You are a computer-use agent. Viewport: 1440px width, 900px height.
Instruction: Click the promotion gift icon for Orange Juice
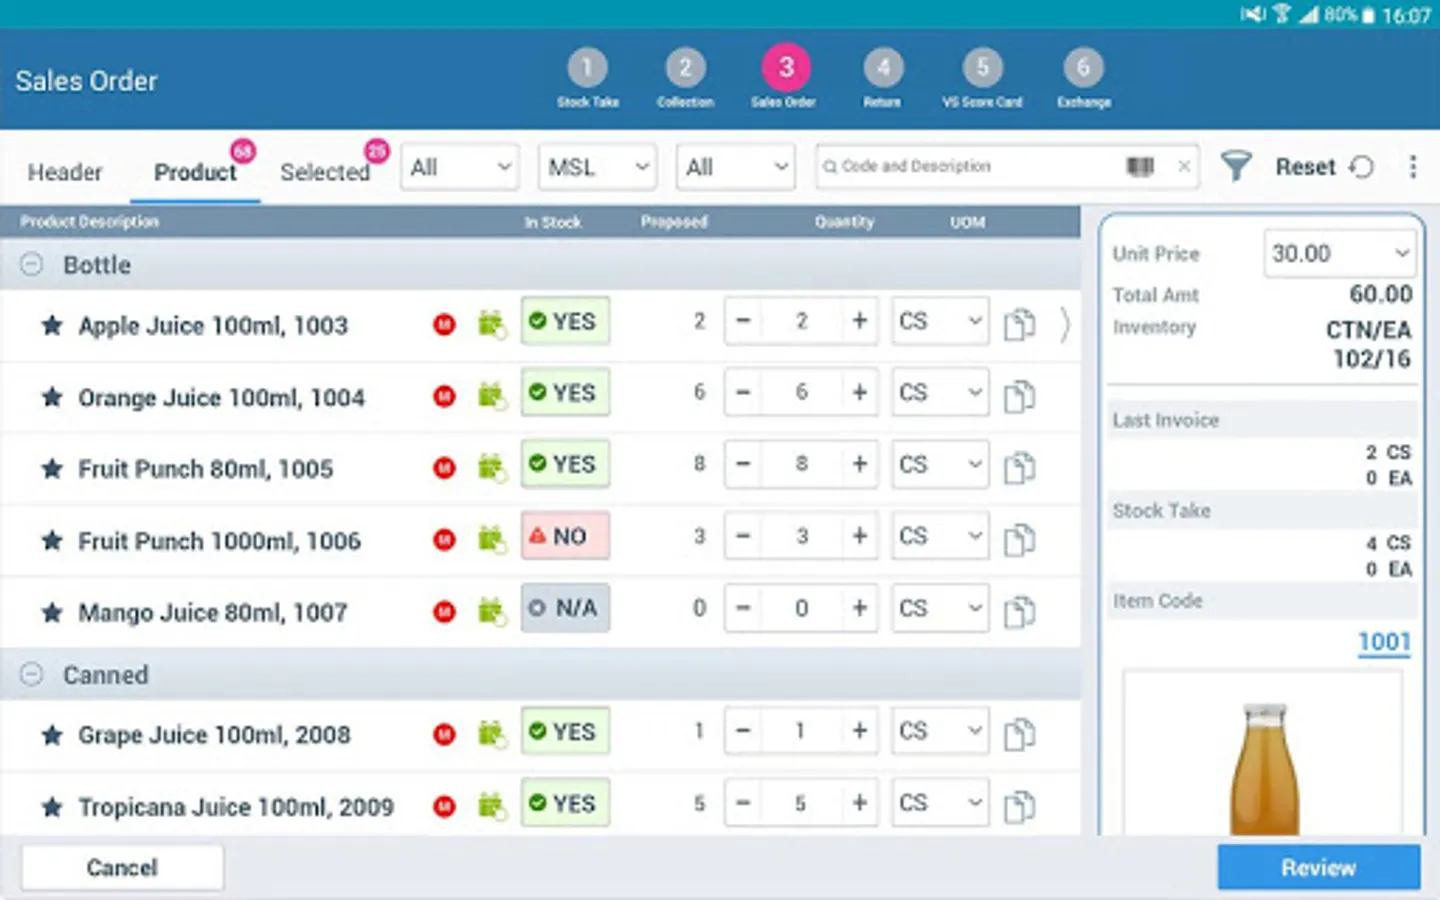pyautogui.click(x=491, y=393)
